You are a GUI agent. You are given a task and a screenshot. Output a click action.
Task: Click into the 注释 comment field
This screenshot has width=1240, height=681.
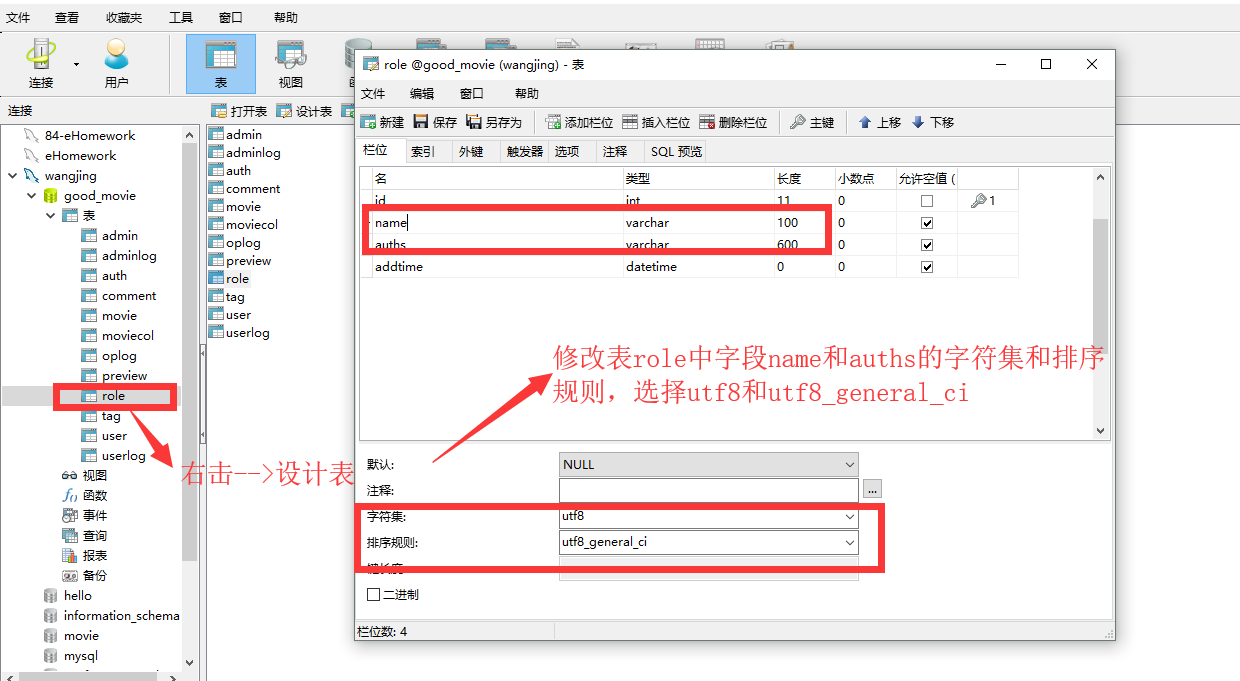tap(709, 490)
